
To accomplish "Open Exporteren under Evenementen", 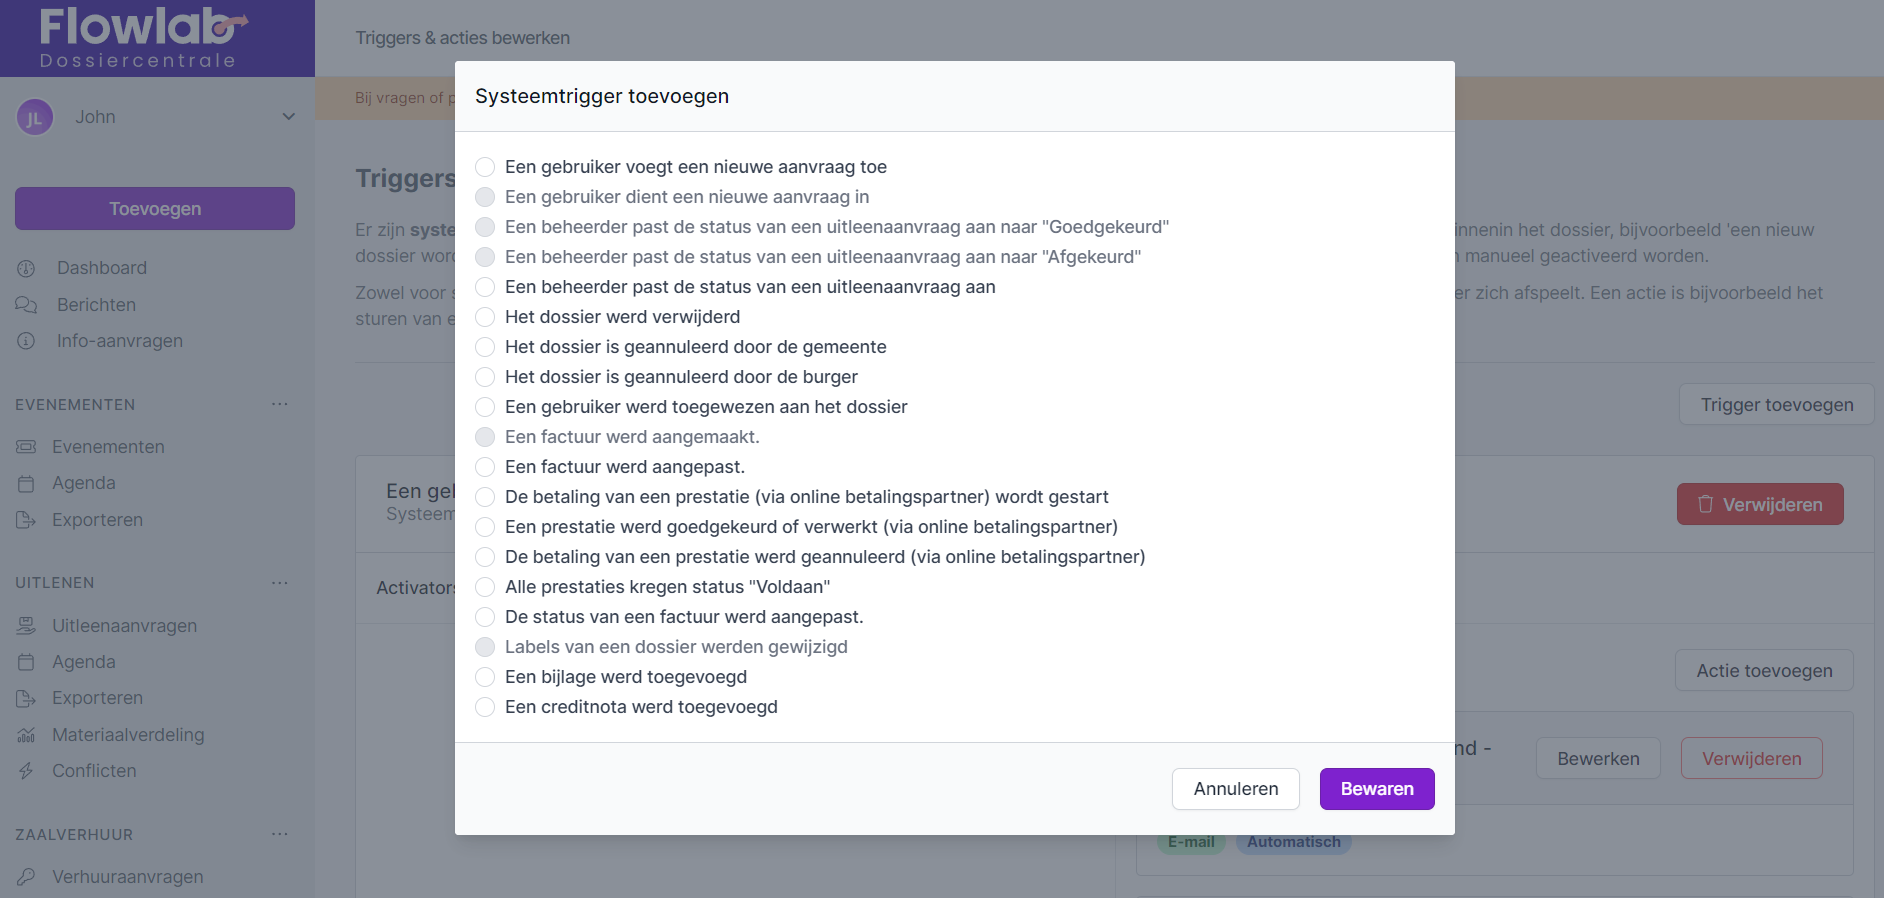I will click(97, 520).
